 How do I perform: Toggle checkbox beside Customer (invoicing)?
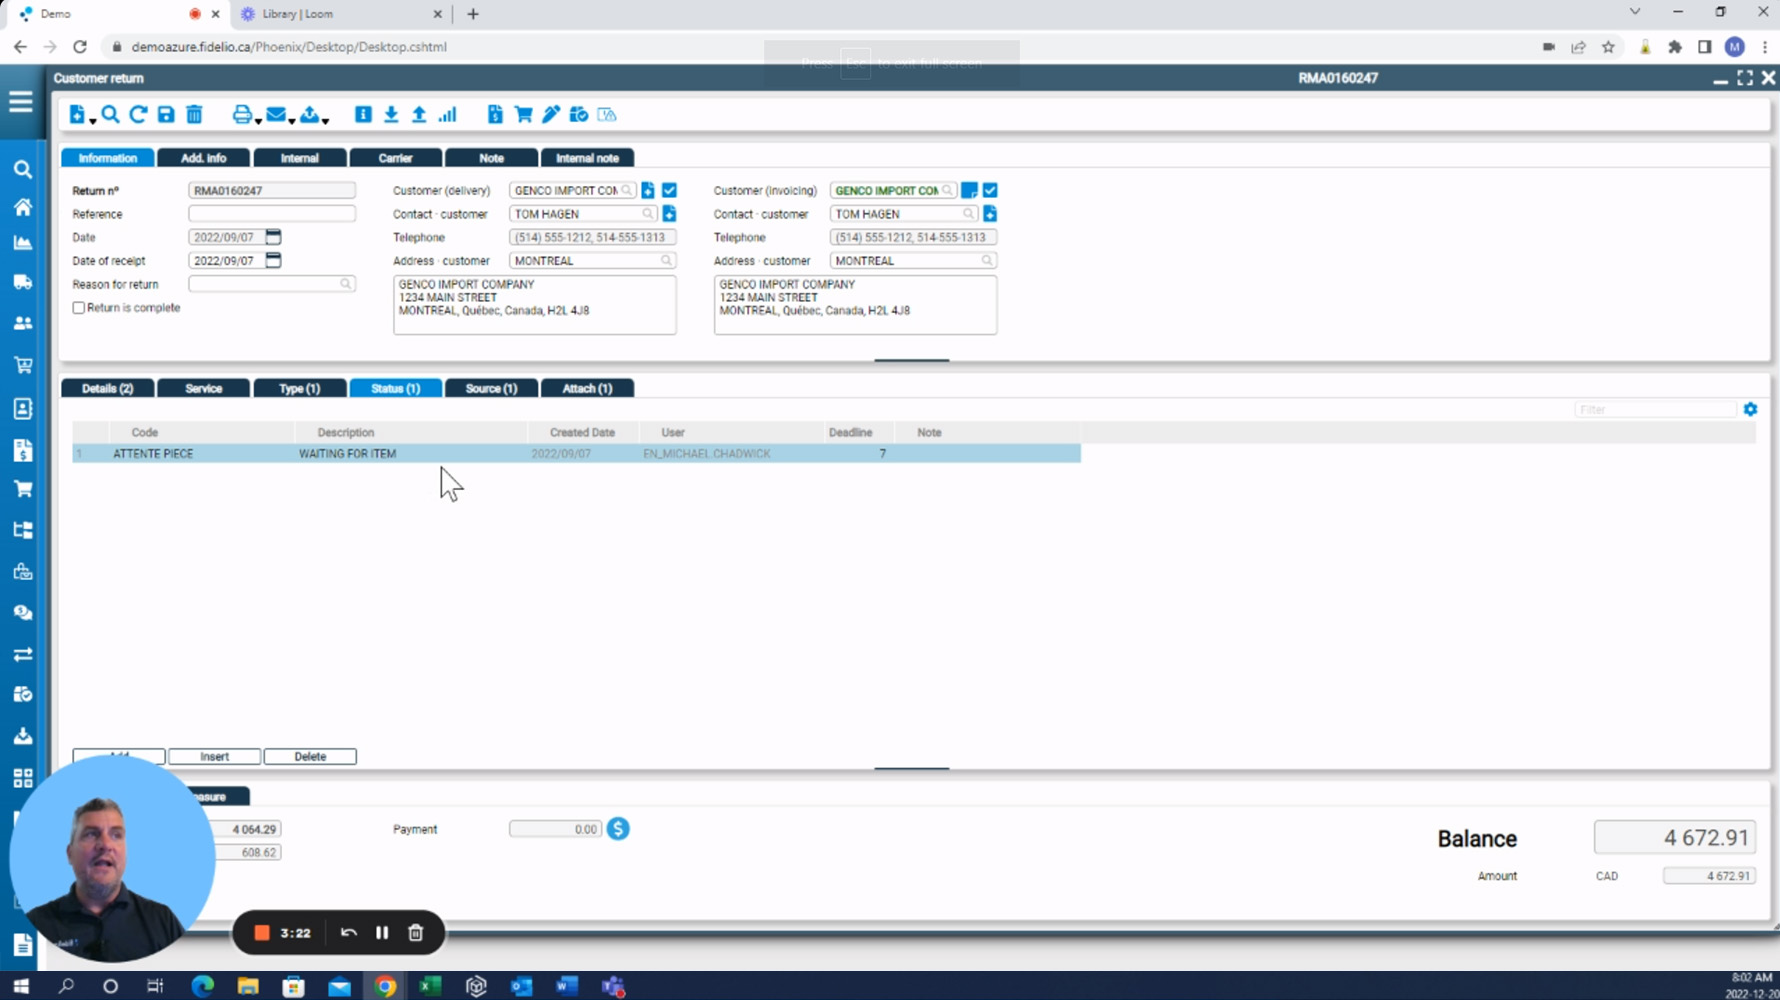pyautogui.click(x=990, y=190)
